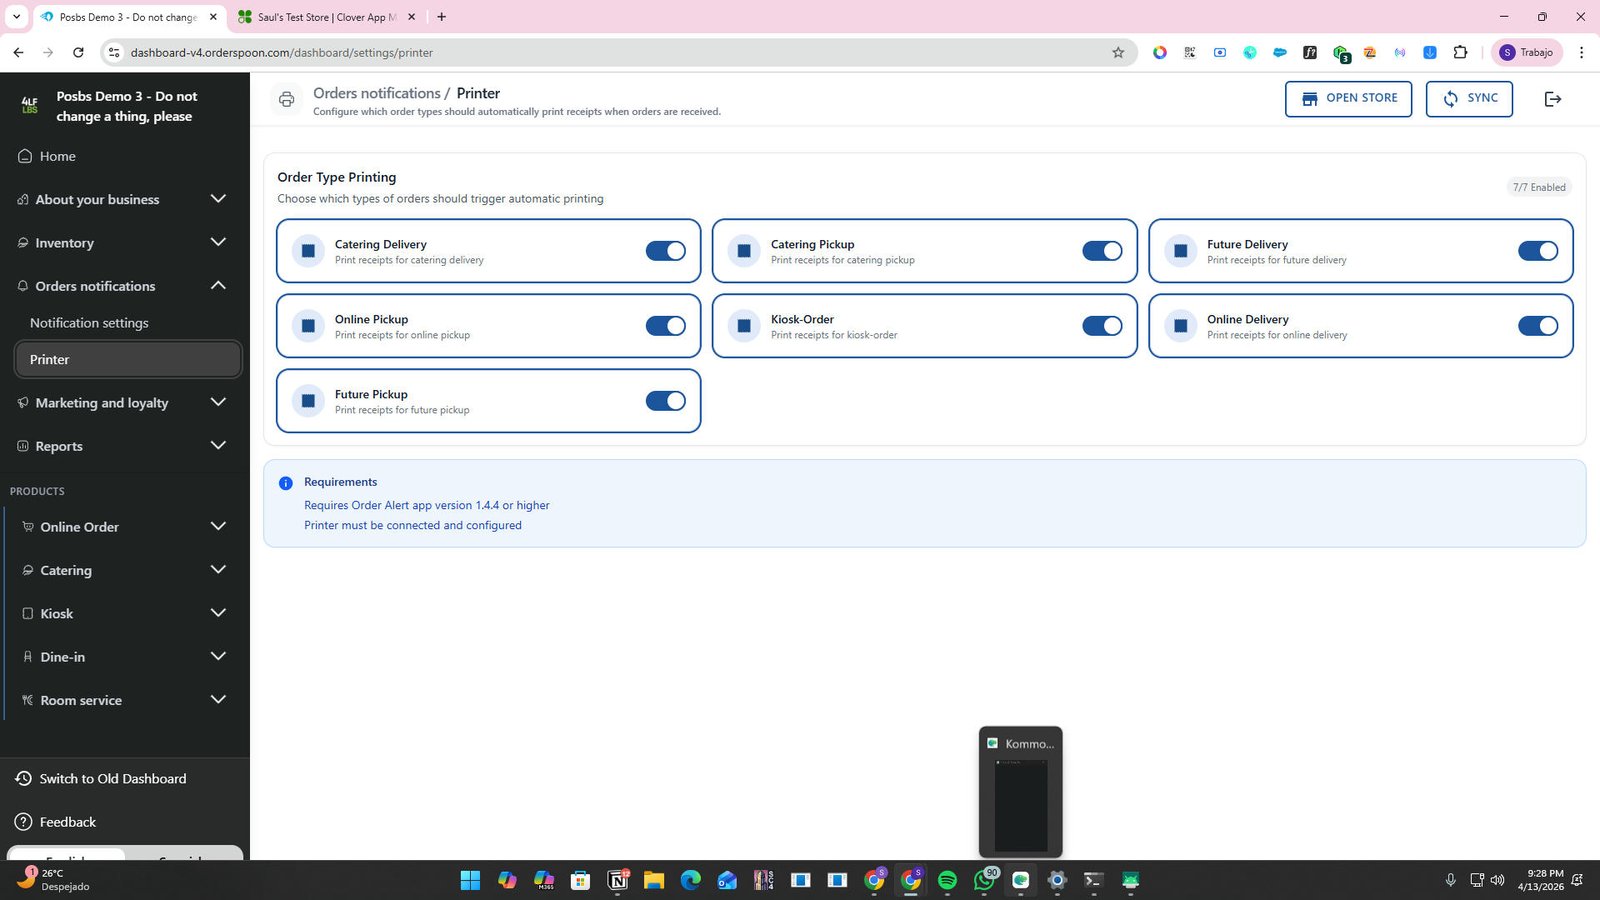Click the SYNC button

point(1469,99)
